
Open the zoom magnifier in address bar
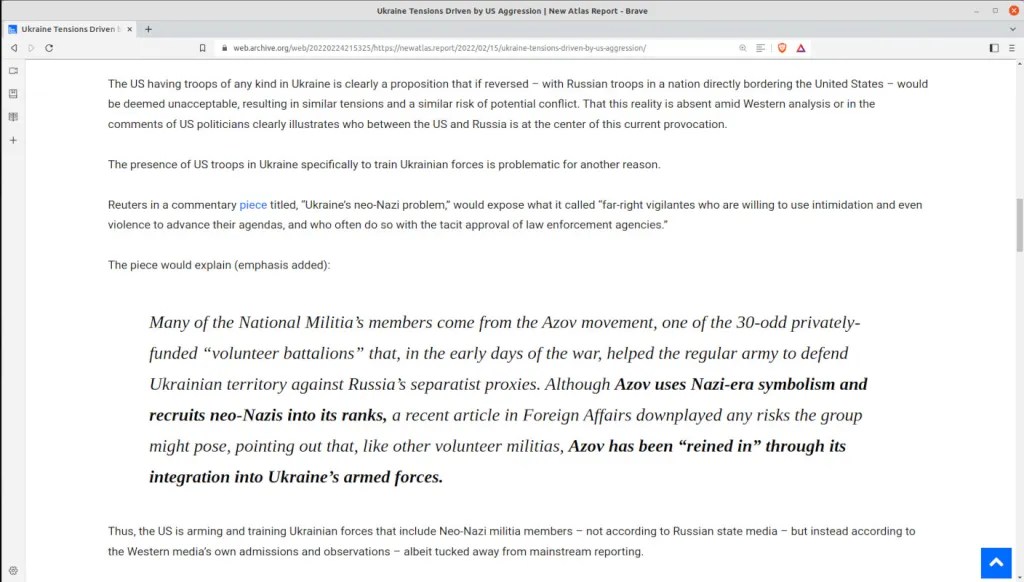pyautogui.click(x=742, y=48)
